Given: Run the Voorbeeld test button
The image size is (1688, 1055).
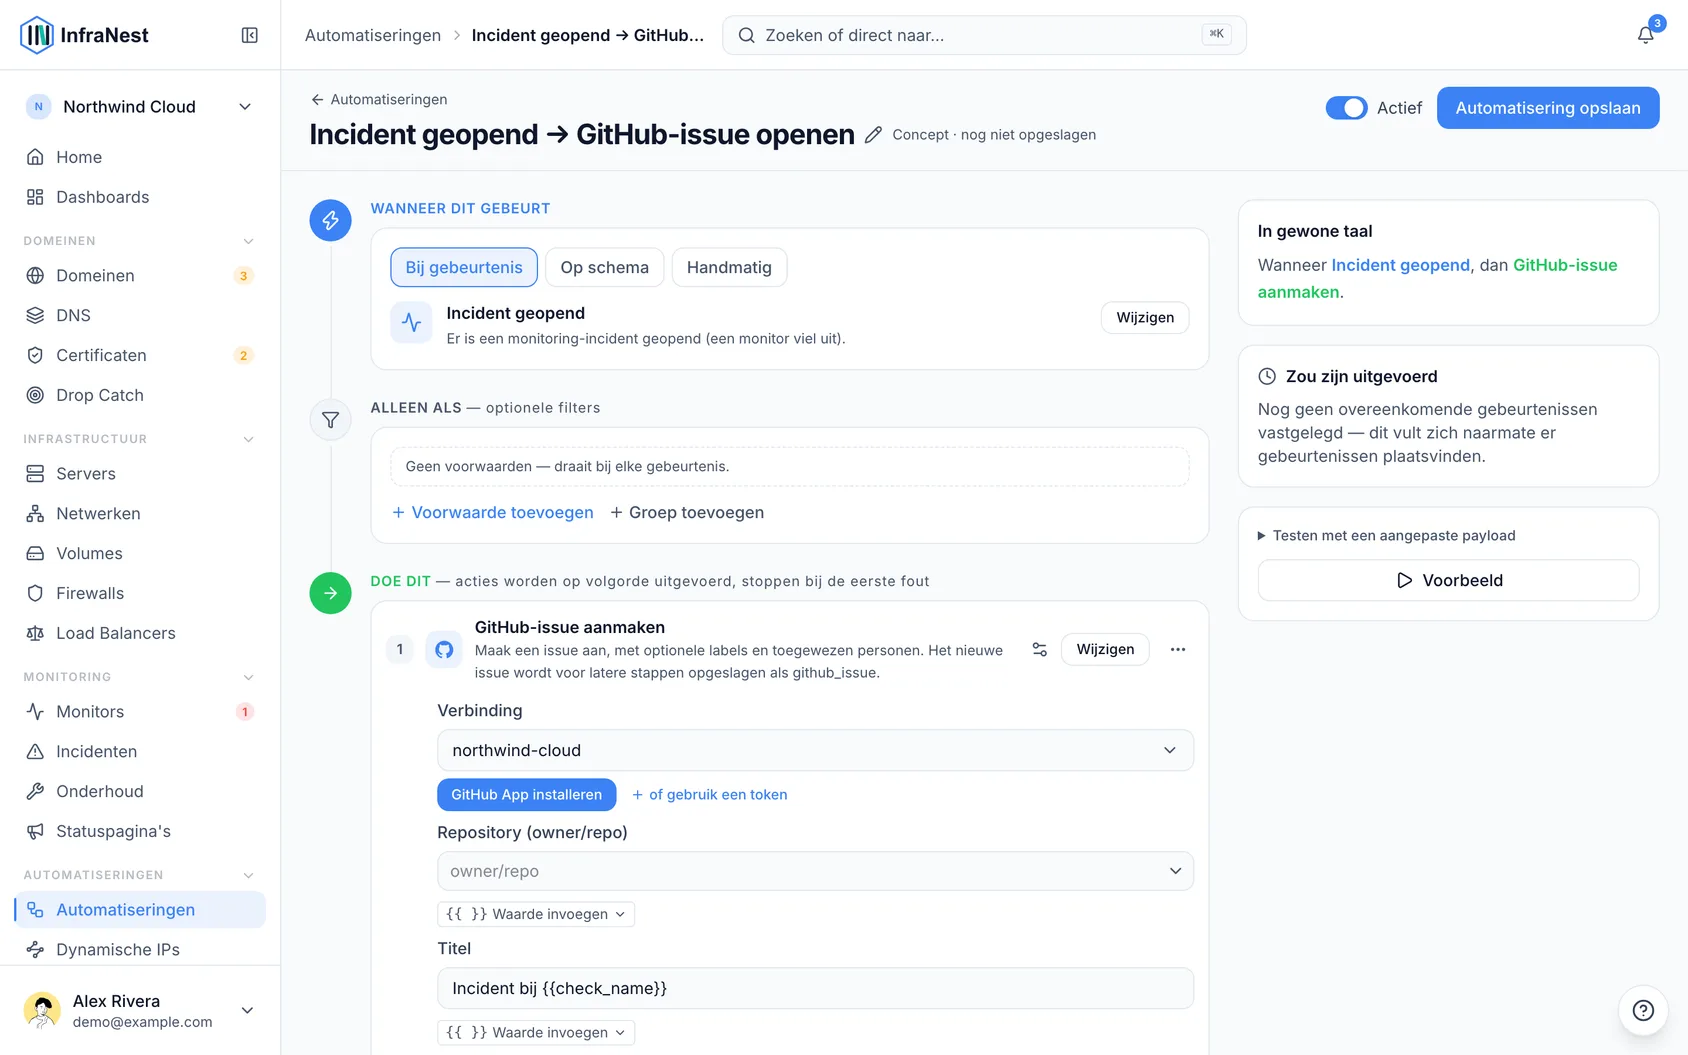Looking at the screenshot, I should 1448,580.
